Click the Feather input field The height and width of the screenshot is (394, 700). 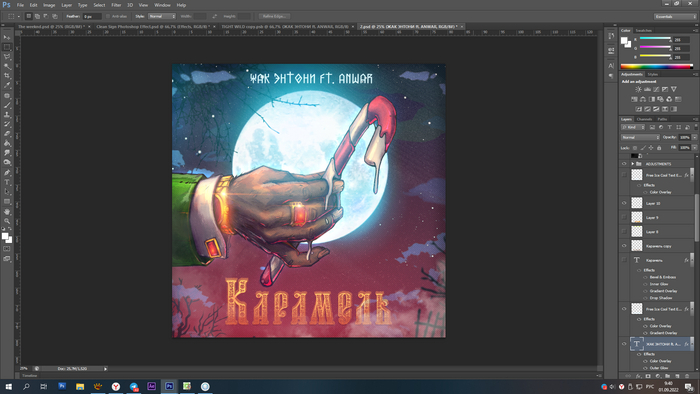pyautogui.click(x=92, y=16)
